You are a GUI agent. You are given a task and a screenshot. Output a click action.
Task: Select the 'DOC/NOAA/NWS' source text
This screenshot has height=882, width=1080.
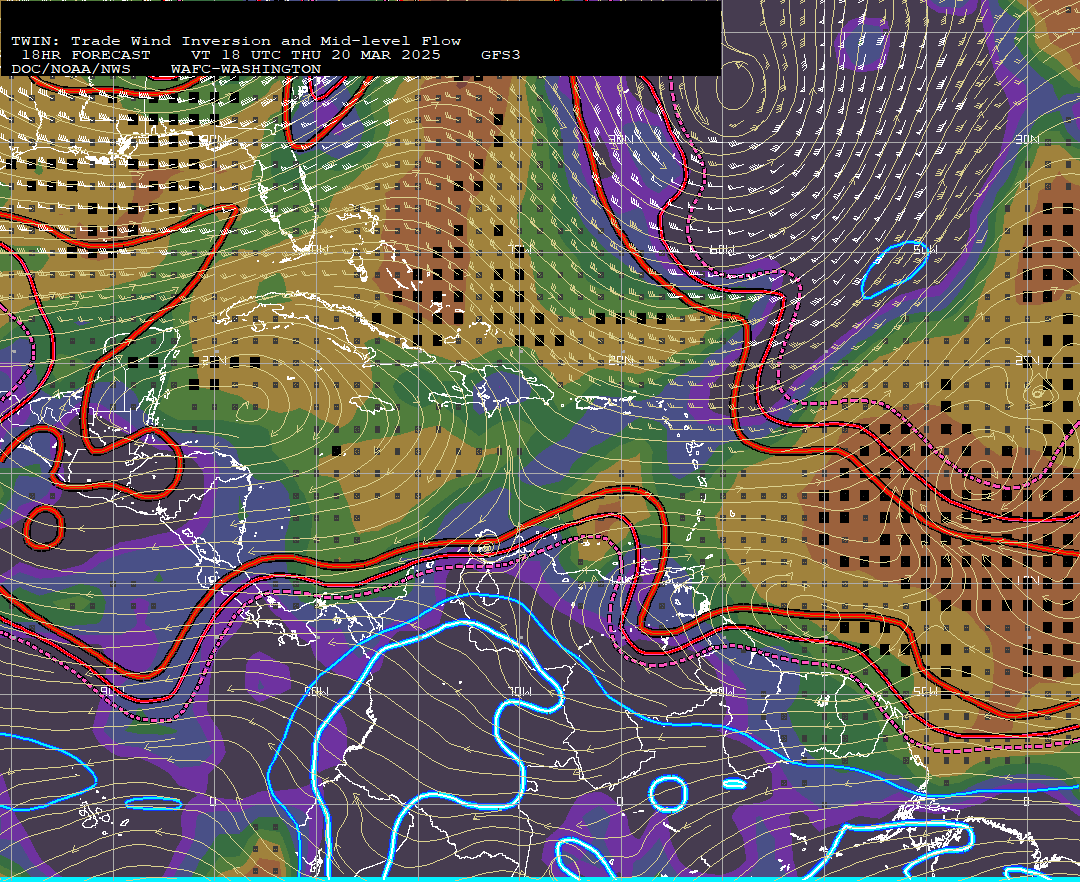(71, 70)
